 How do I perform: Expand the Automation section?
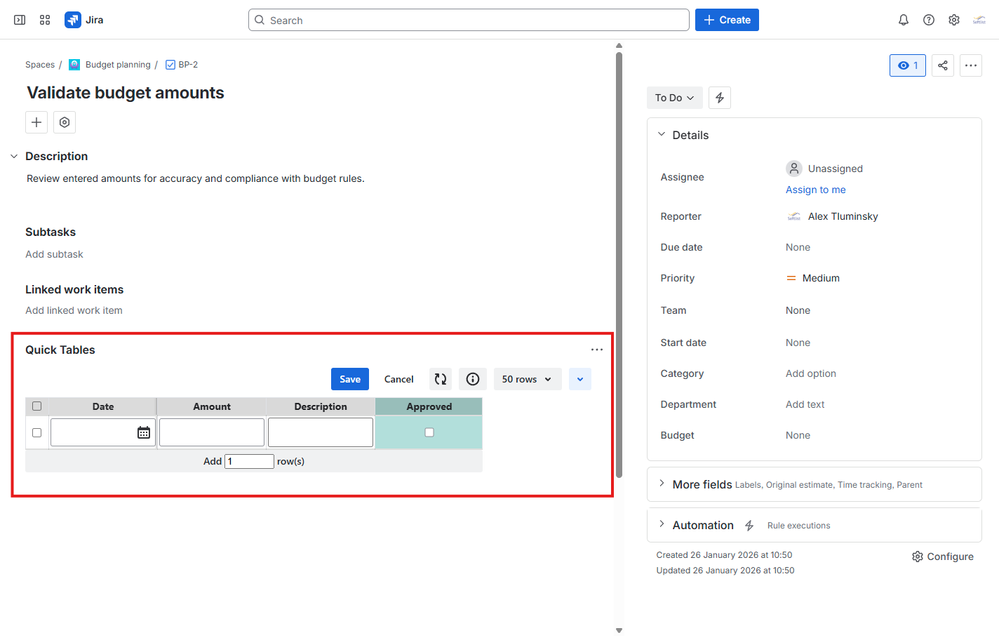pyautogui.click(x=661, y=524)
